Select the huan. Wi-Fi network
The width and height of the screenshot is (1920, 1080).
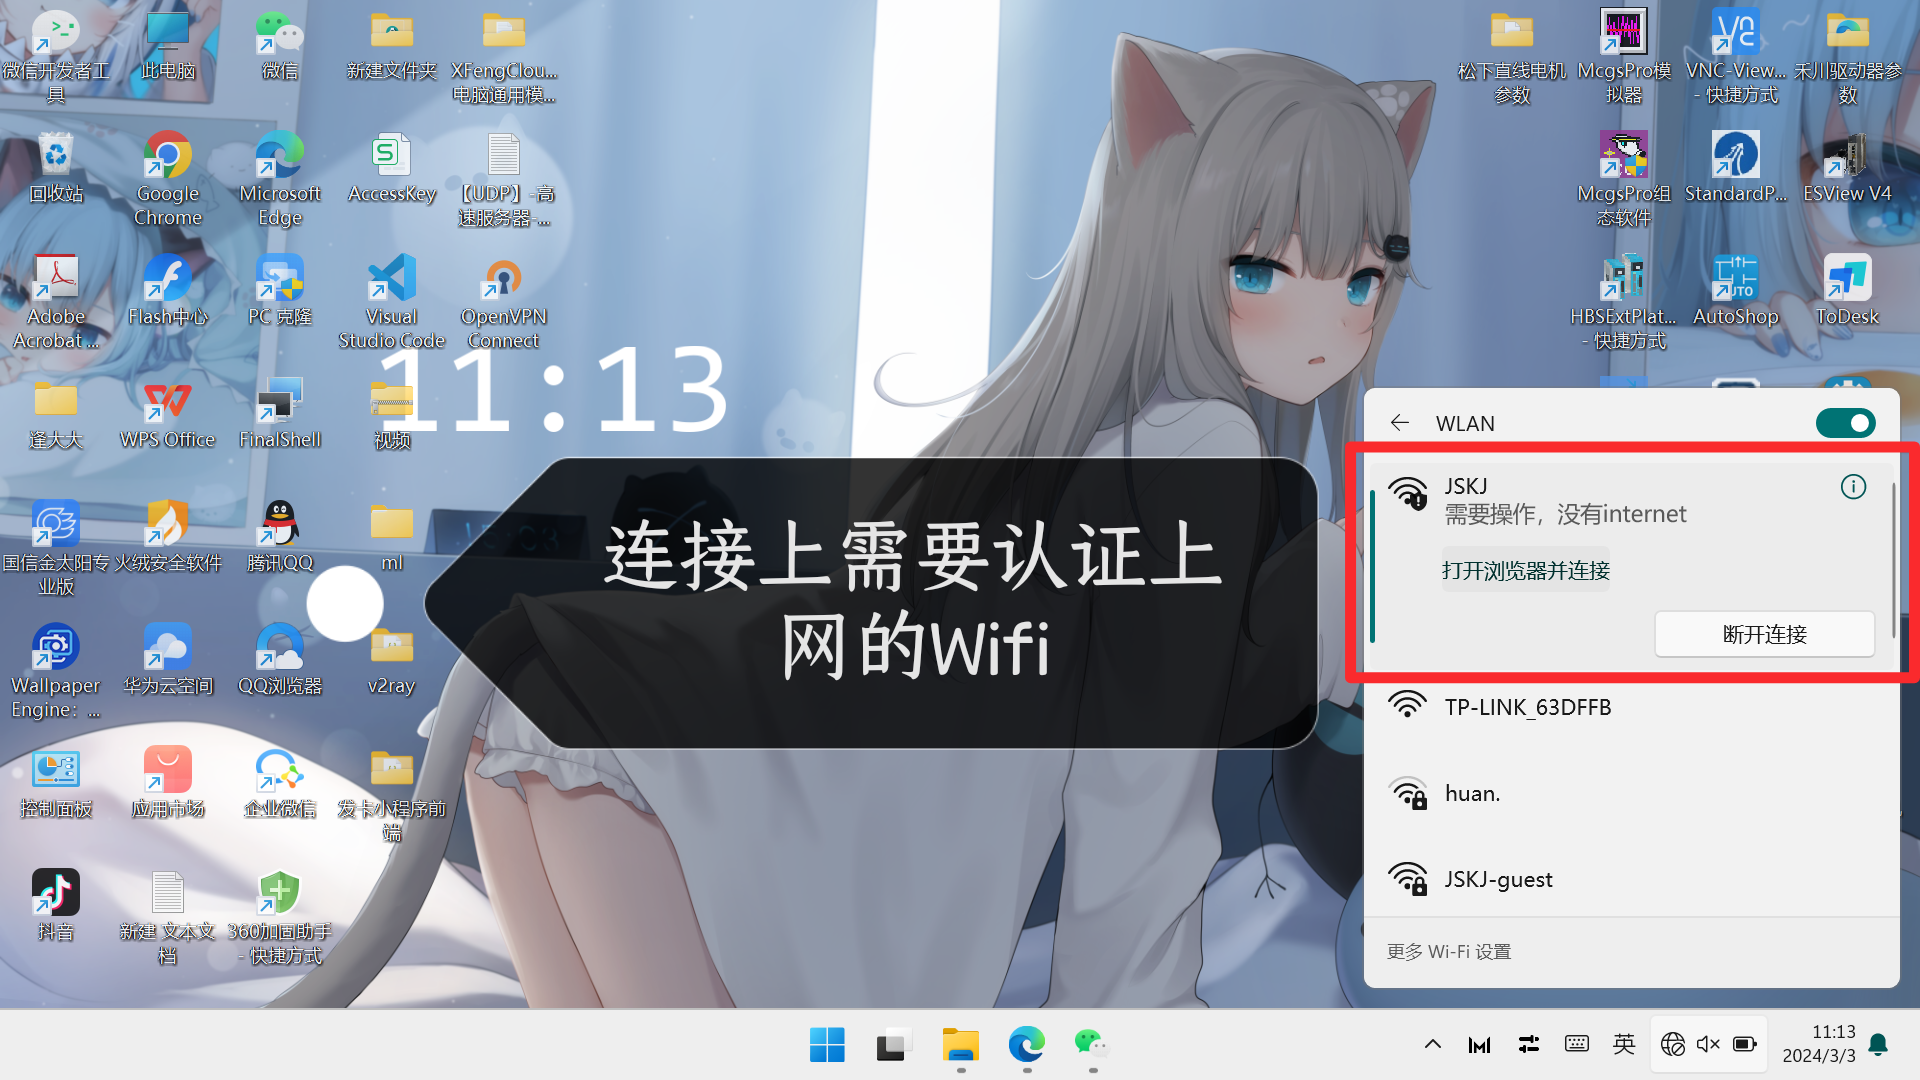point(1631,793)
